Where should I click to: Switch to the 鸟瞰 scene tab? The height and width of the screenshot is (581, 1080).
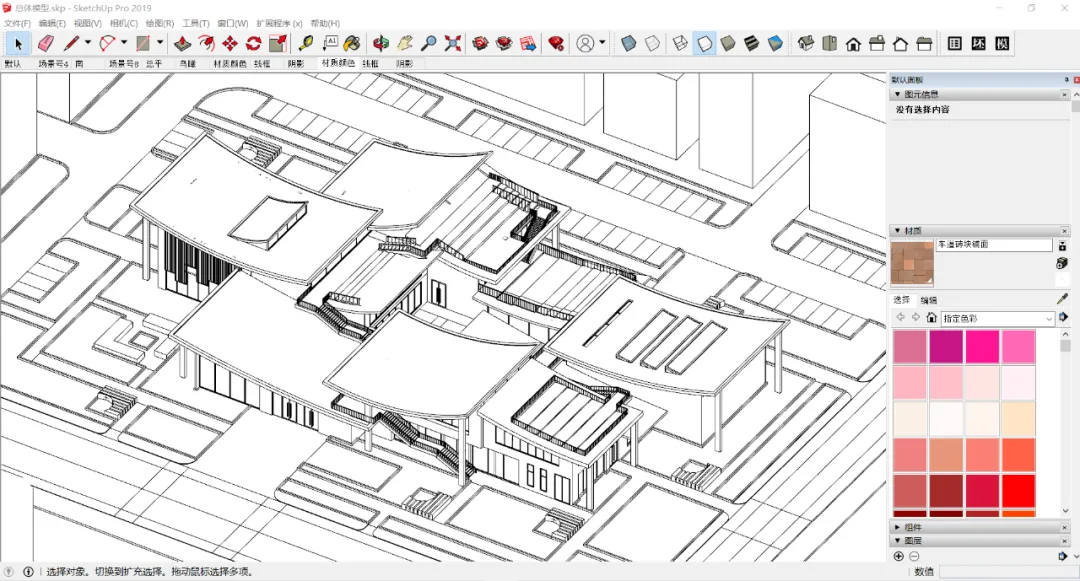(x=187, y=63)
